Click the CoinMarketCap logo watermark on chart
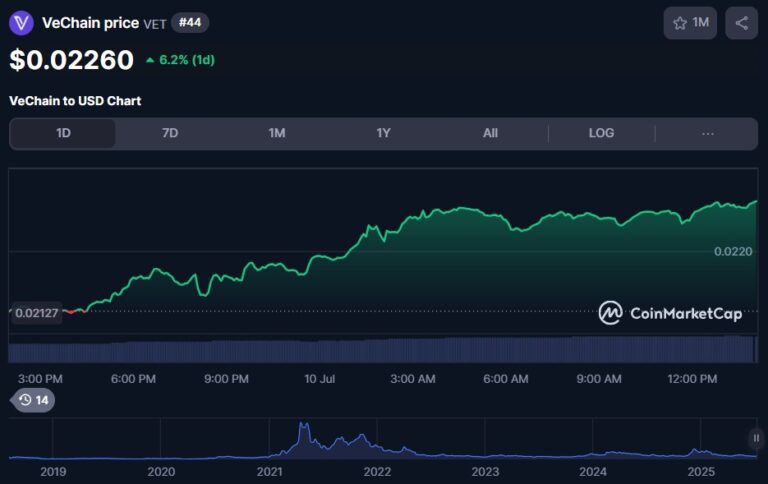 tap(670, 314)
